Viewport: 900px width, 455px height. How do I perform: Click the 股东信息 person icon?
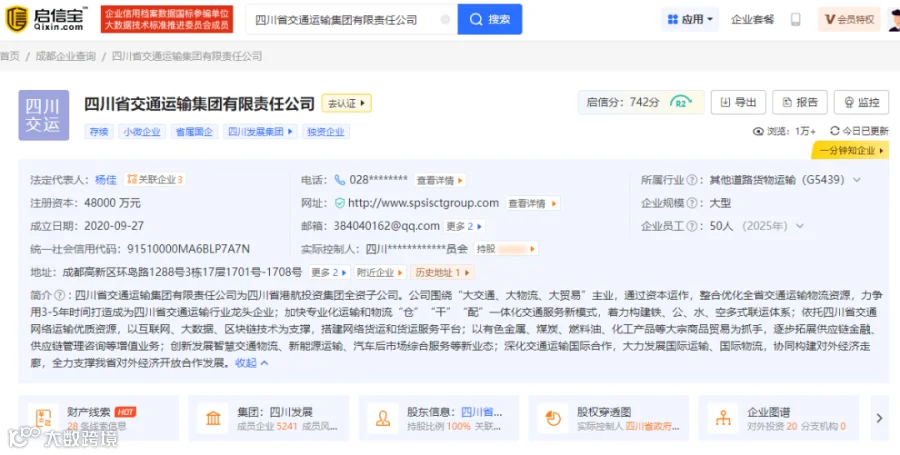point(383,419)
